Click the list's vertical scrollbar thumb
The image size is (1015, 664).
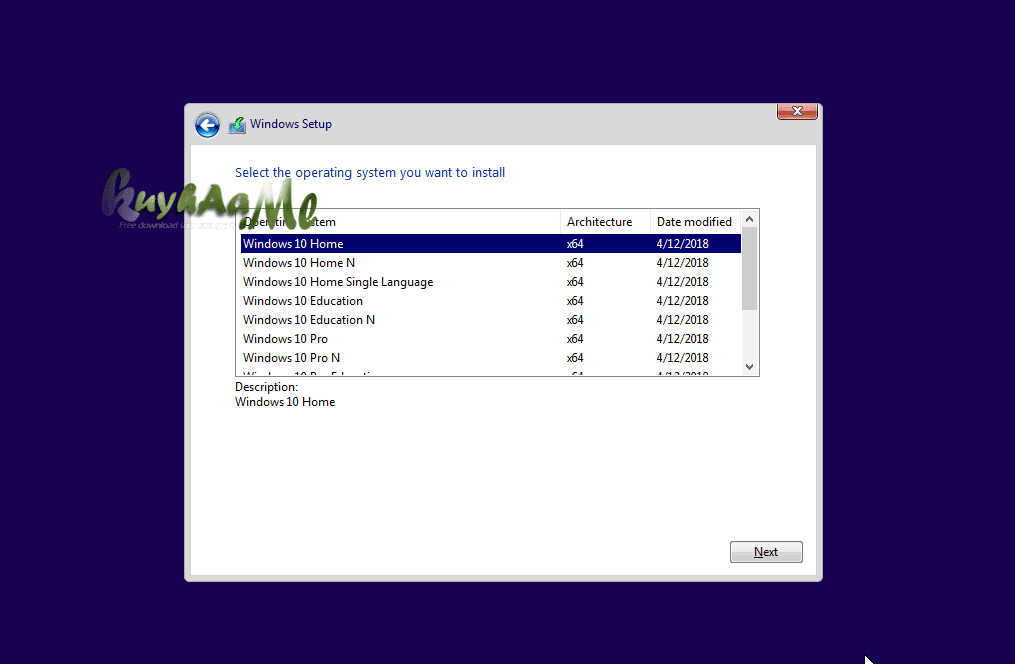point(750,269)
